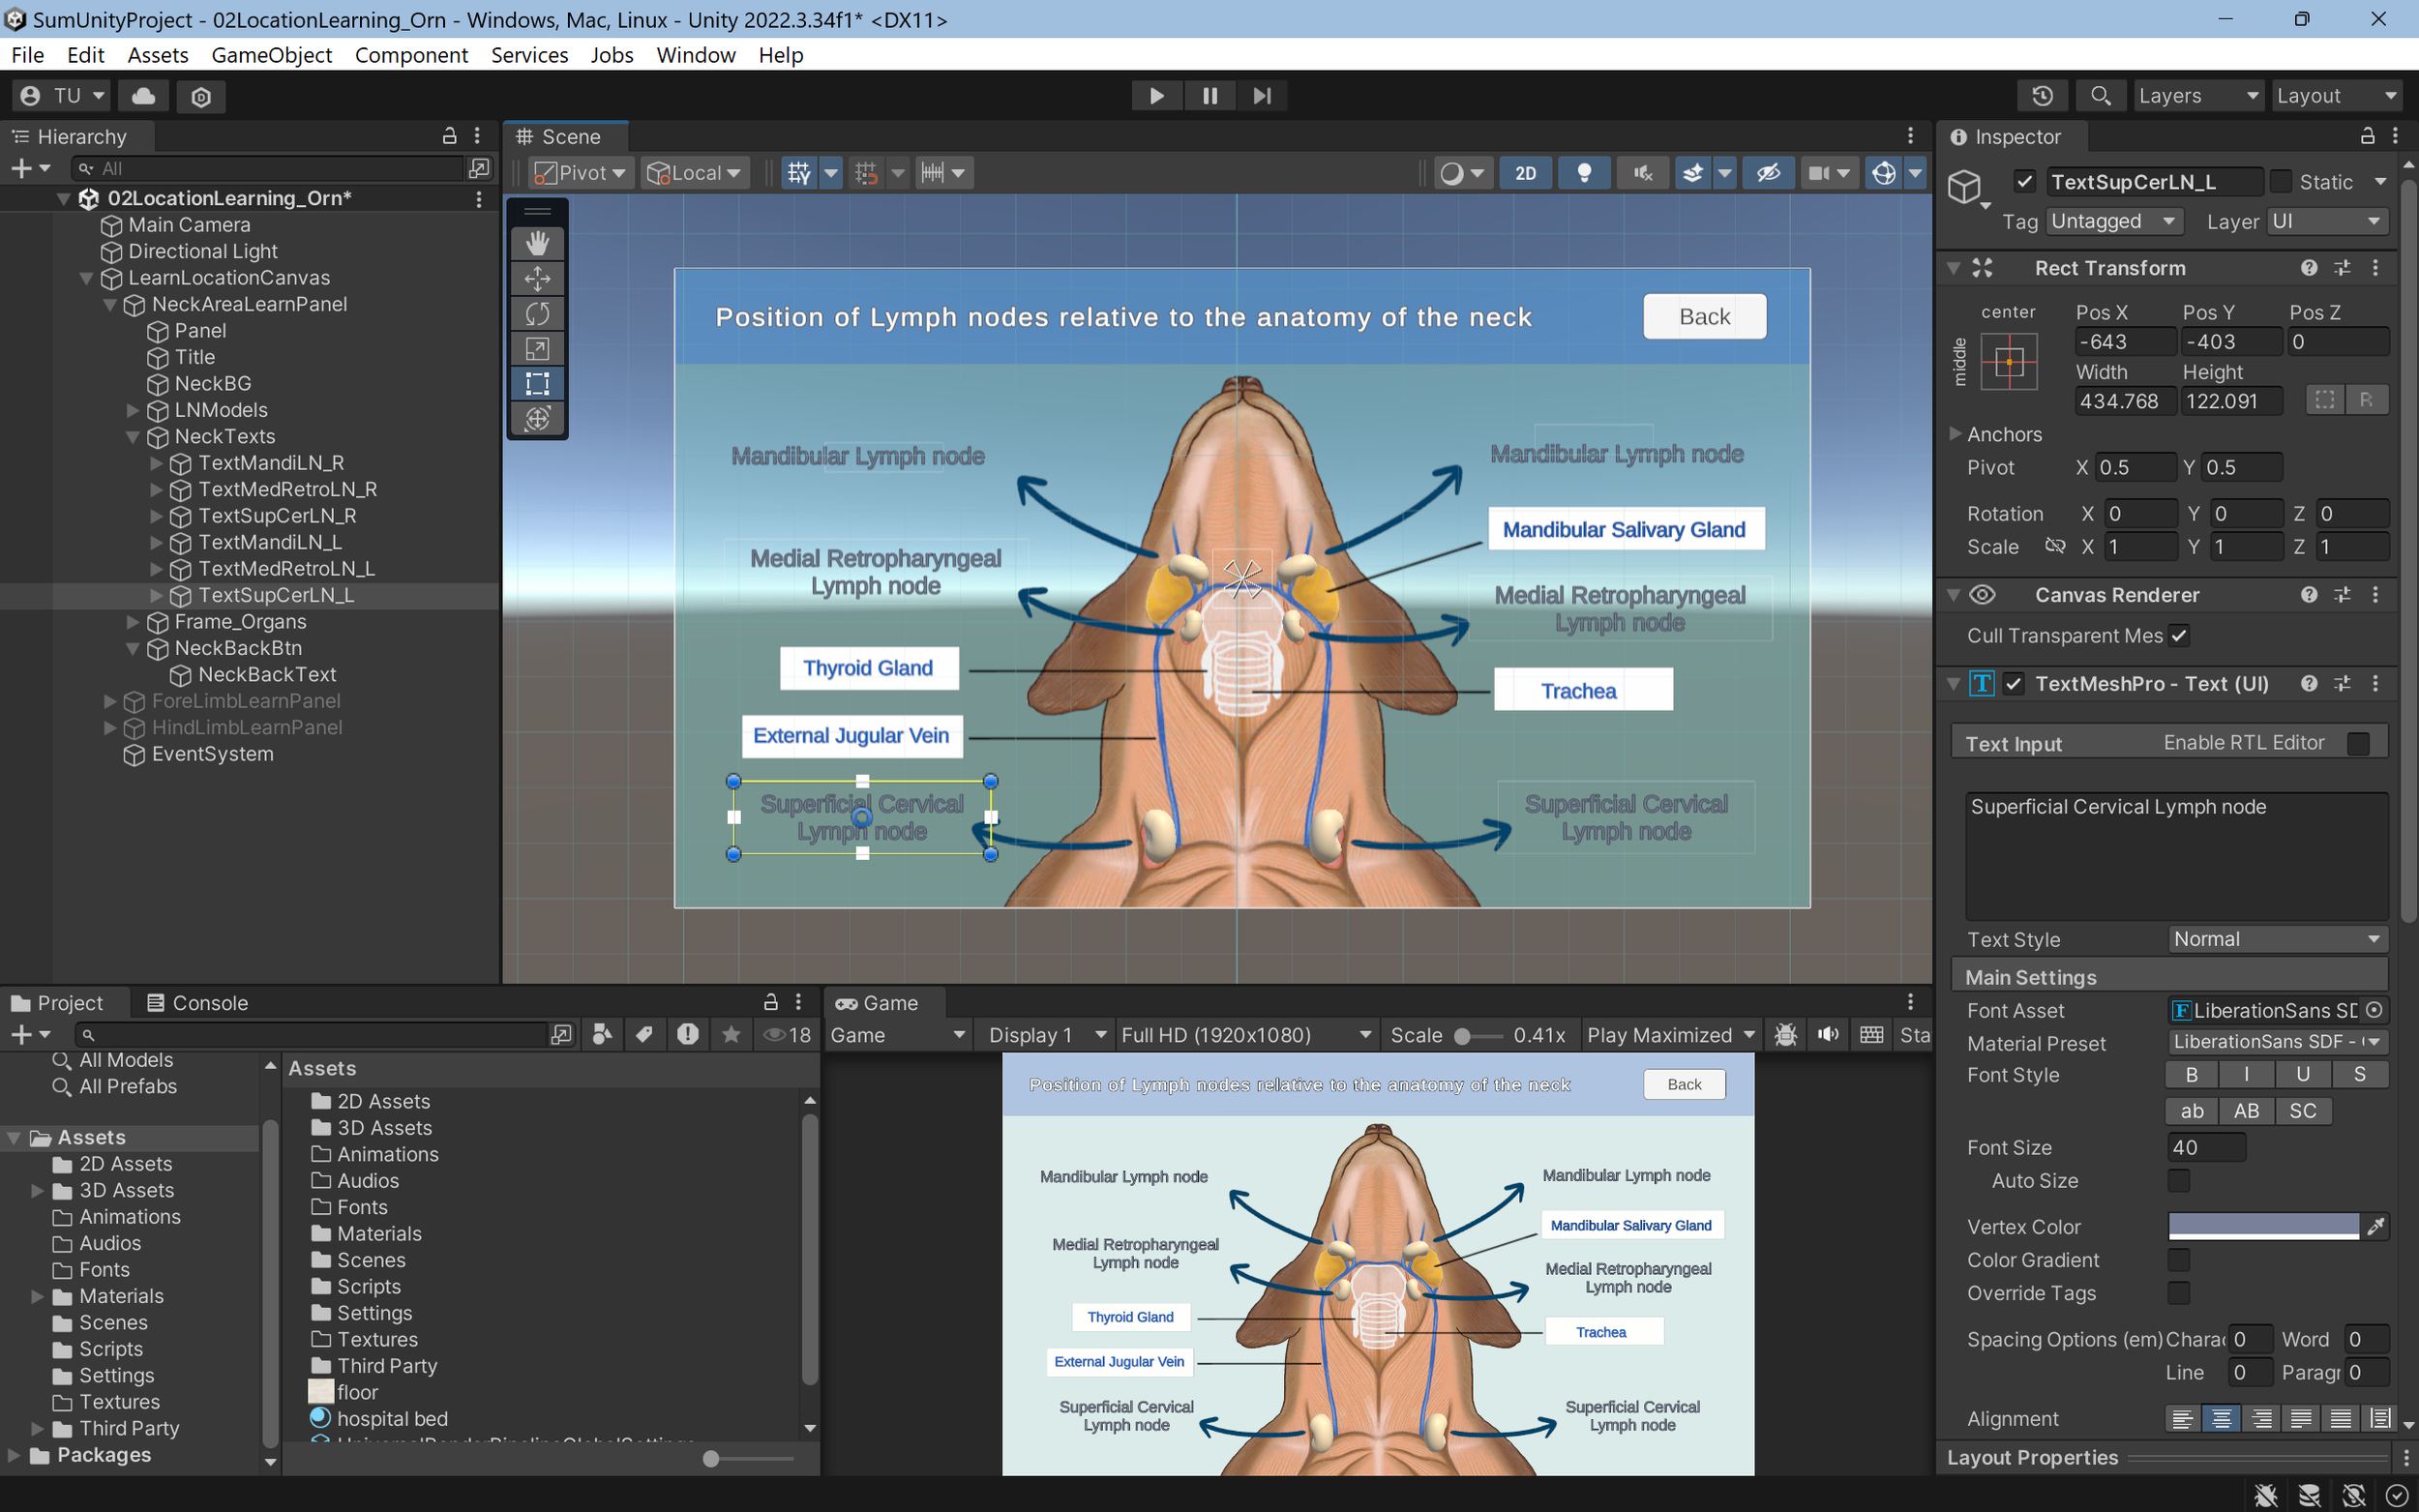2419x1512 pixels.
Task: Click the Font Size input field
Action: coord(2206,1148)
